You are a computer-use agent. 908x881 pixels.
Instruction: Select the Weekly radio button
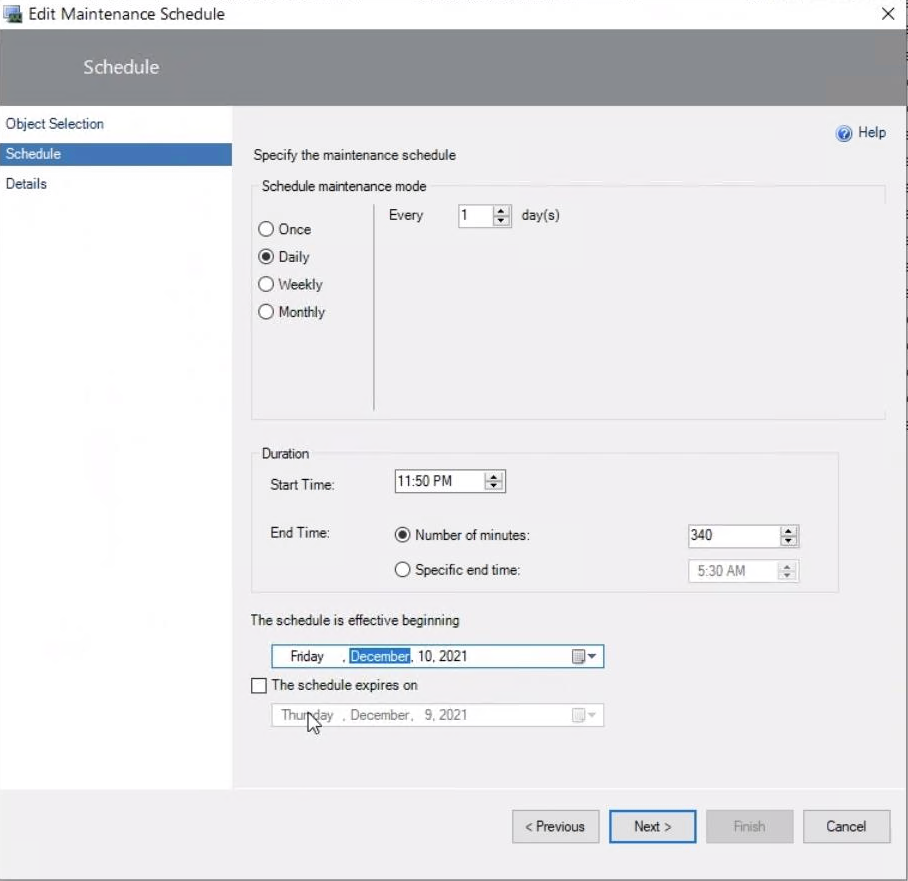coord(266,284)
